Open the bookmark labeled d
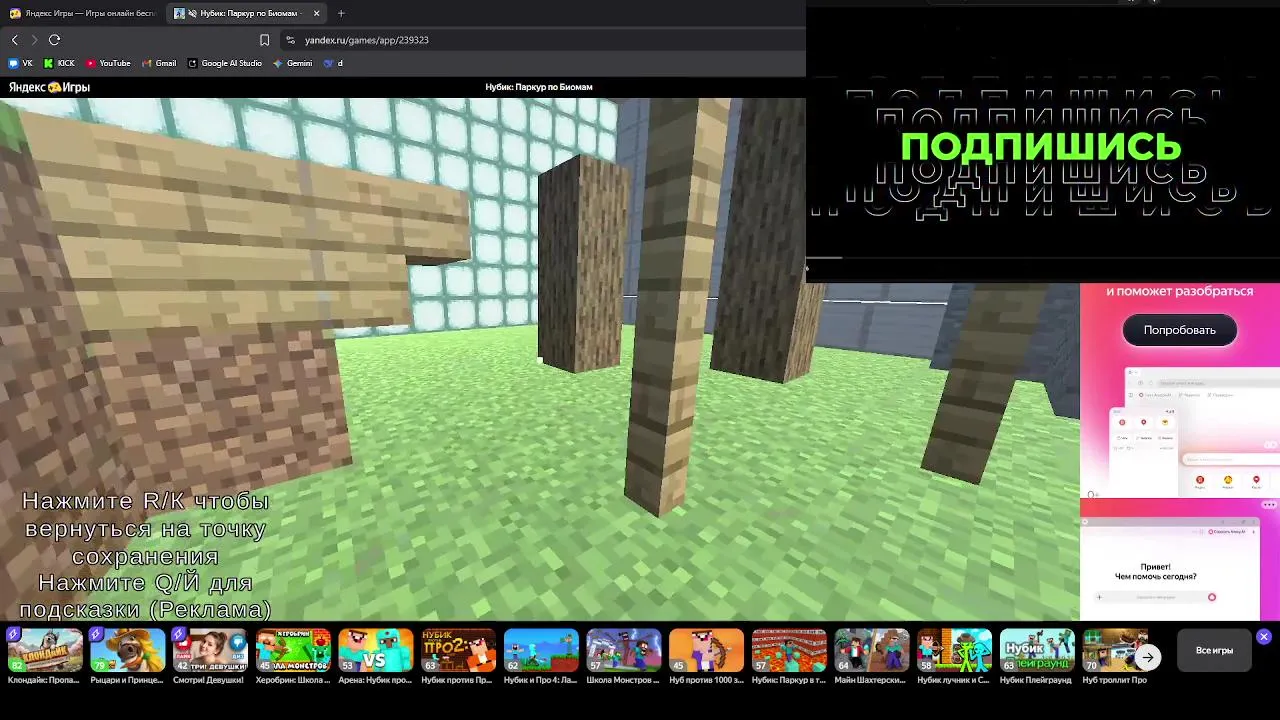 click(333, 63)
